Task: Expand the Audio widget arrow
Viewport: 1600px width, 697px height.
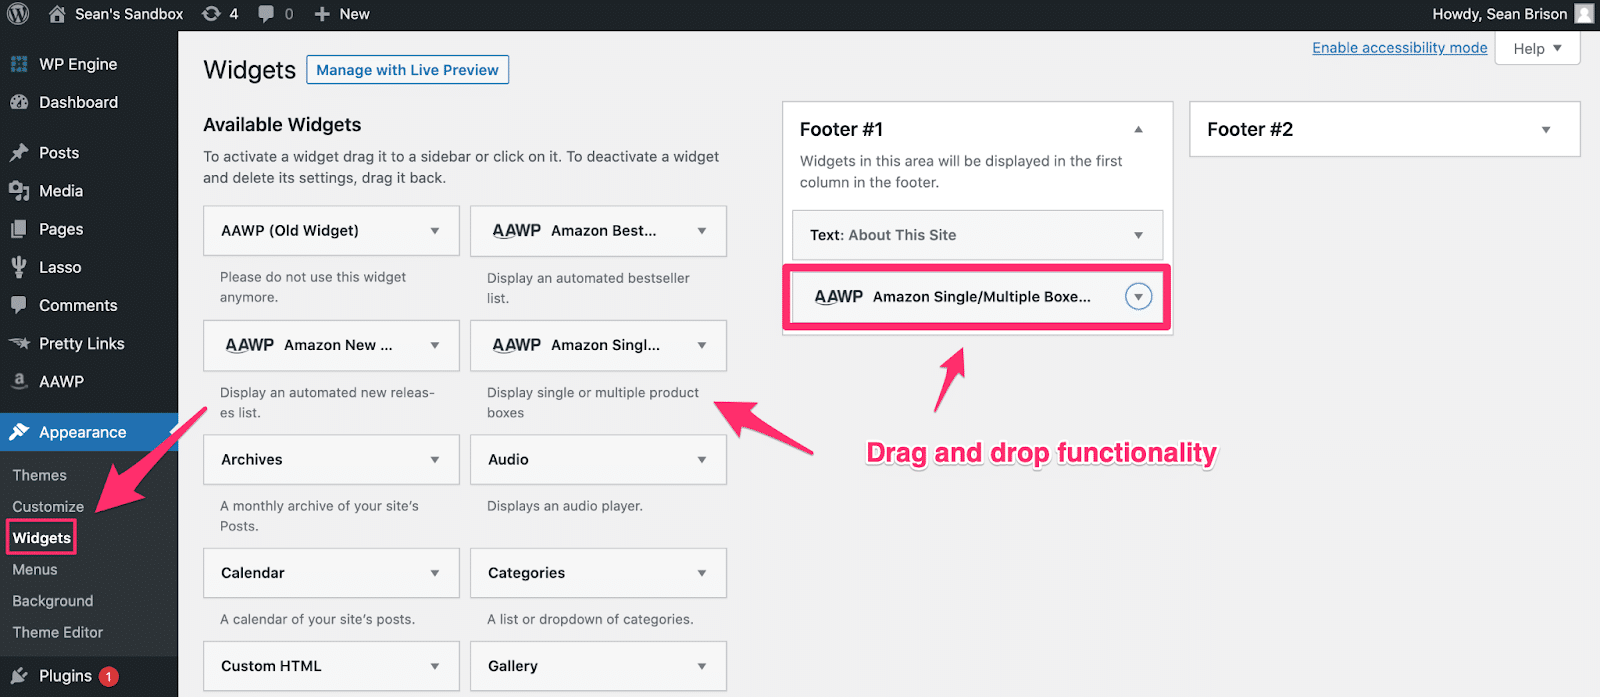Action: (702, 460)
